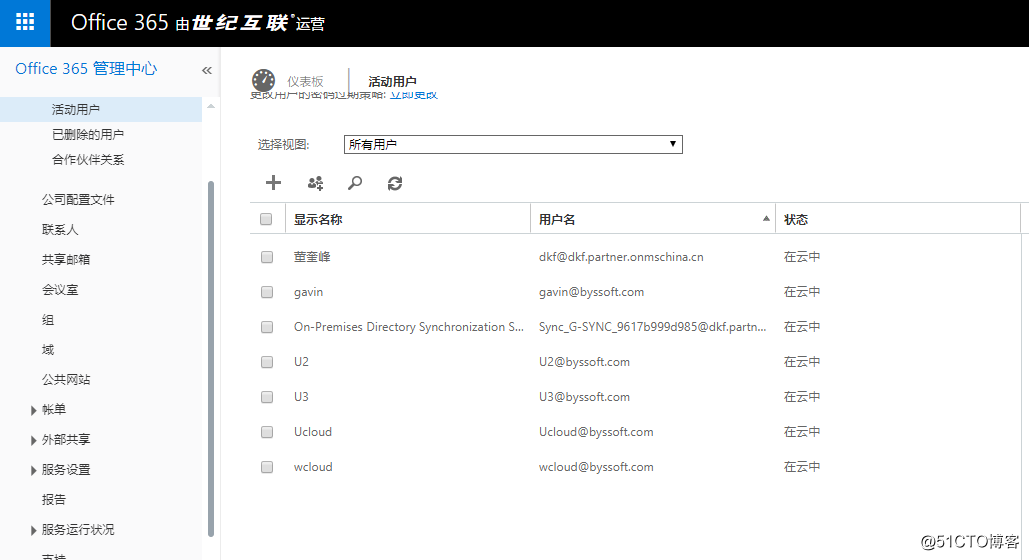Open the 域 page

[x=48, y=349]
